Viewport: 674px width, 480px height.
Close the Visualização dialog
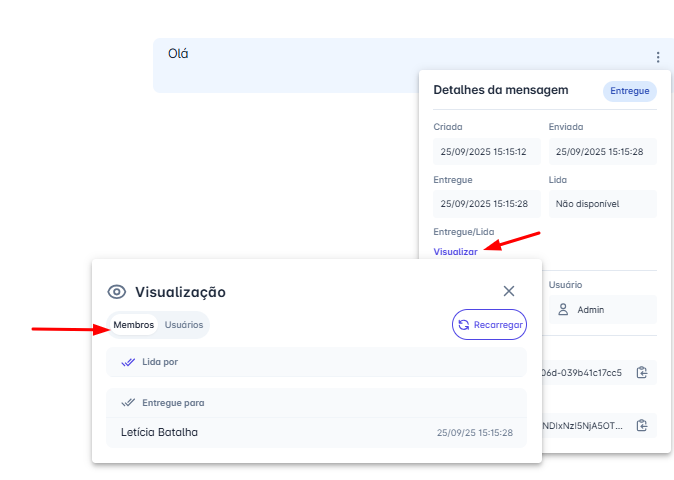click(x=509, y=291)
